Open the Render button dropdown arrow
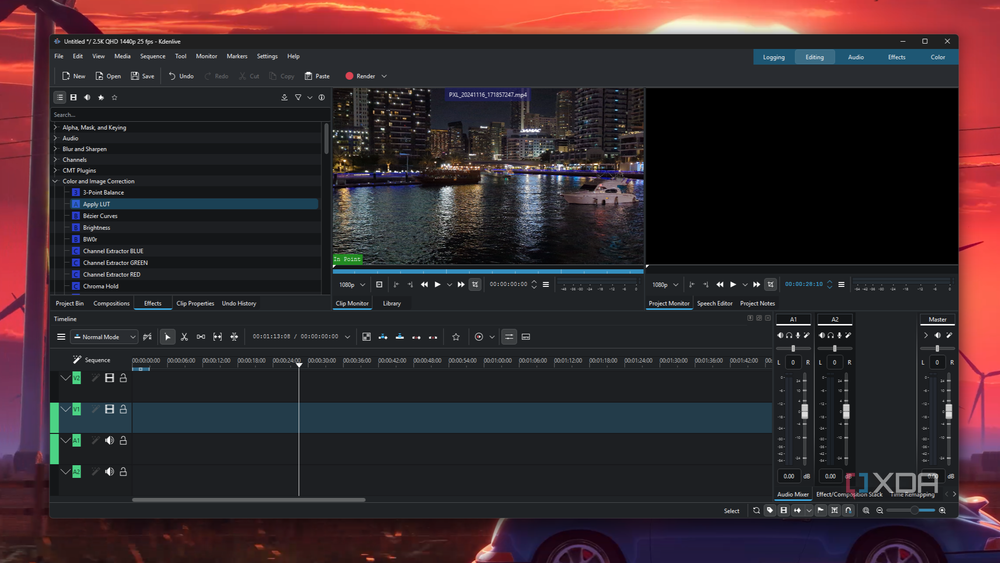The height and width of the screenshot is (563, 1000). pyautogui.click(x=384, y=76)
